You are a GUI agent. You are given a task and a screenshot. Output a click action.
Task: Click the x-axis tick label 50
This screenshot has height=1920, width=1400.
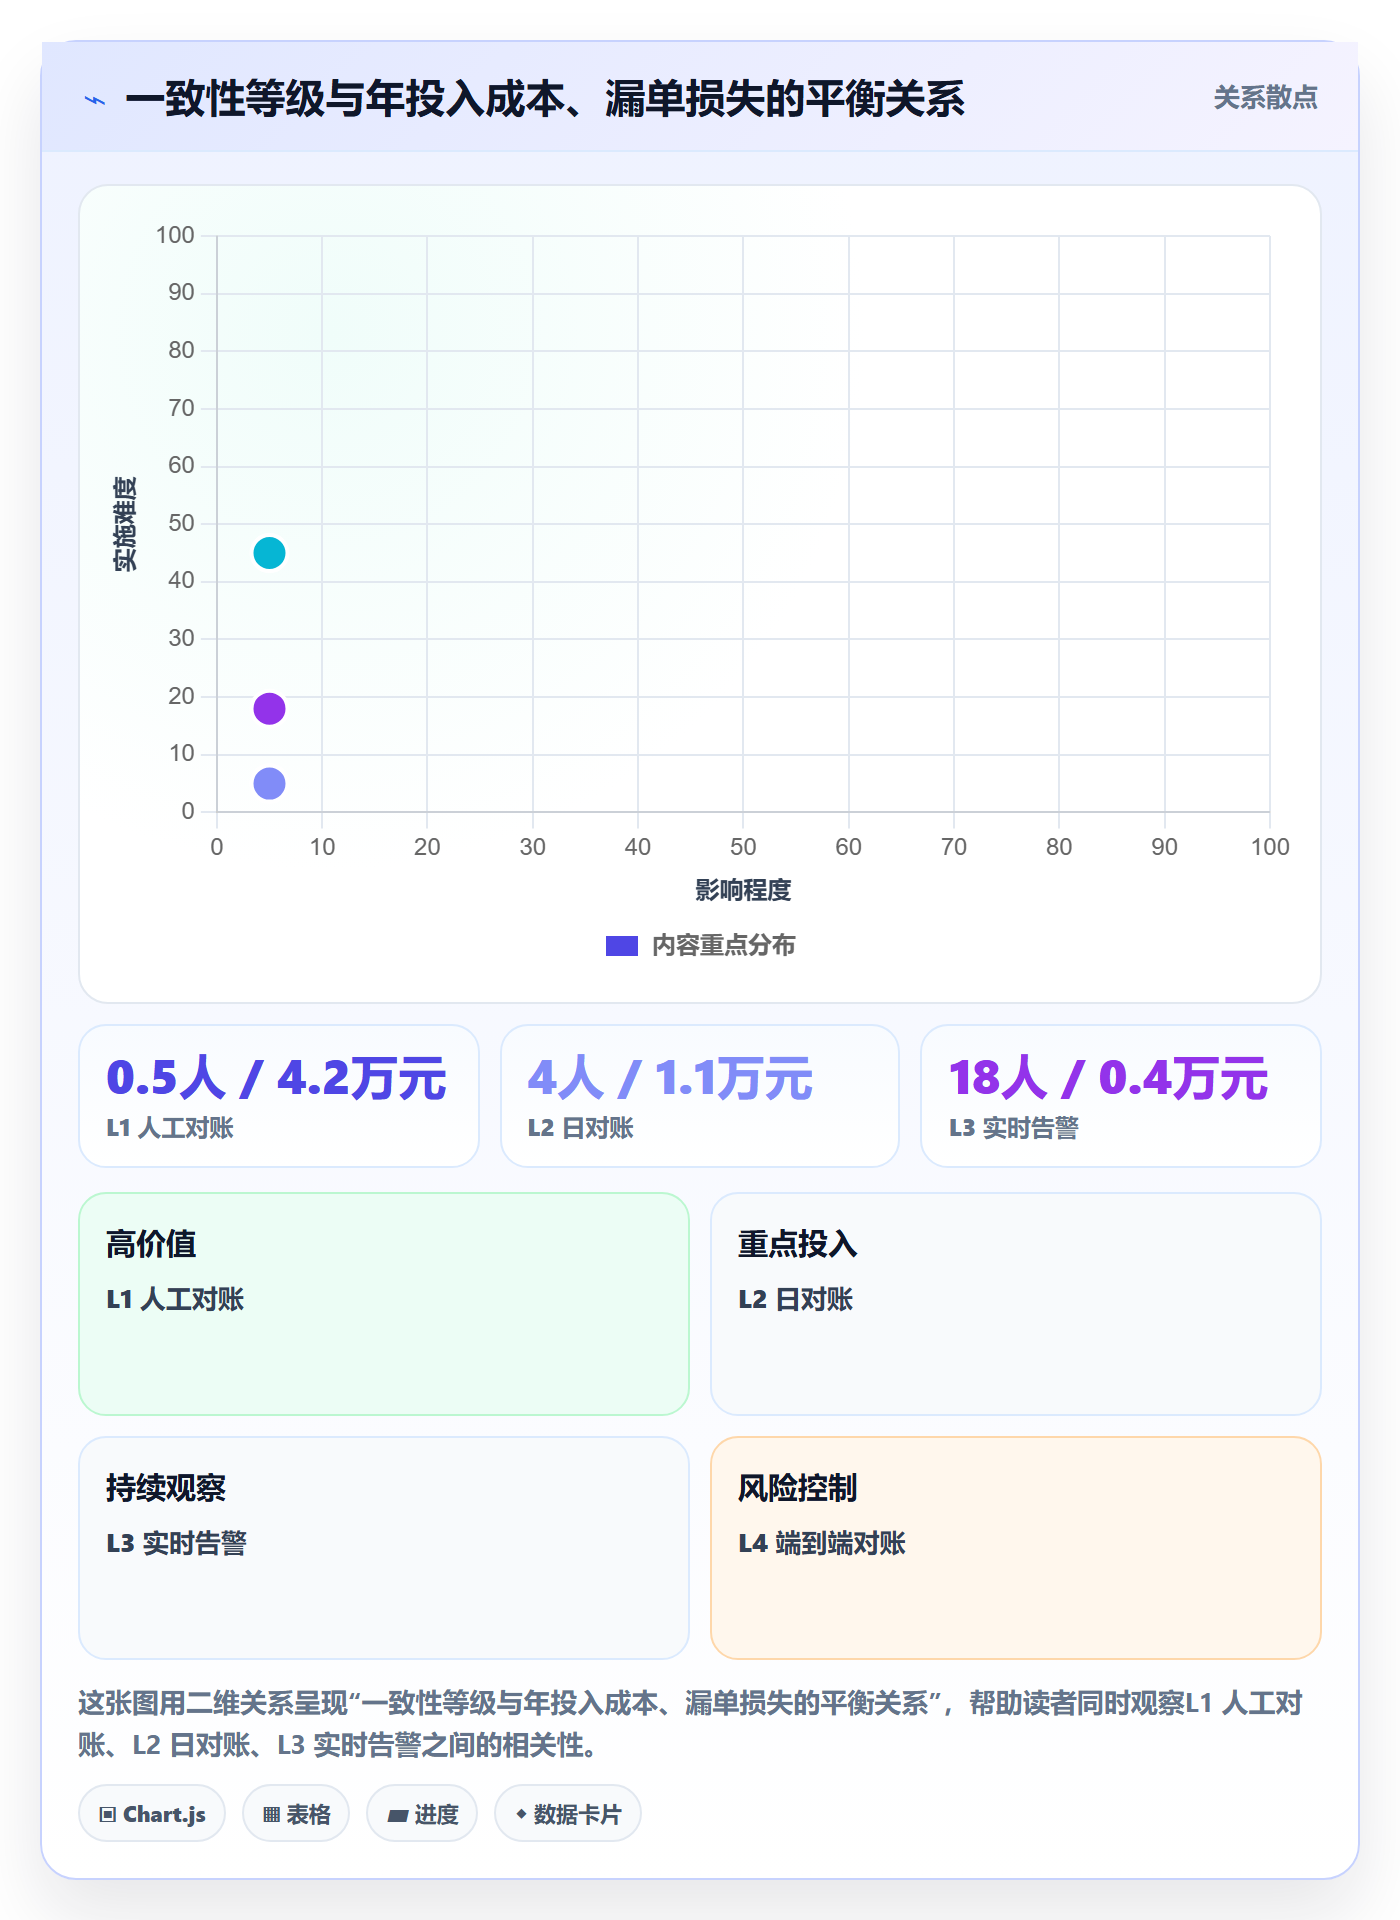point(743,847)
